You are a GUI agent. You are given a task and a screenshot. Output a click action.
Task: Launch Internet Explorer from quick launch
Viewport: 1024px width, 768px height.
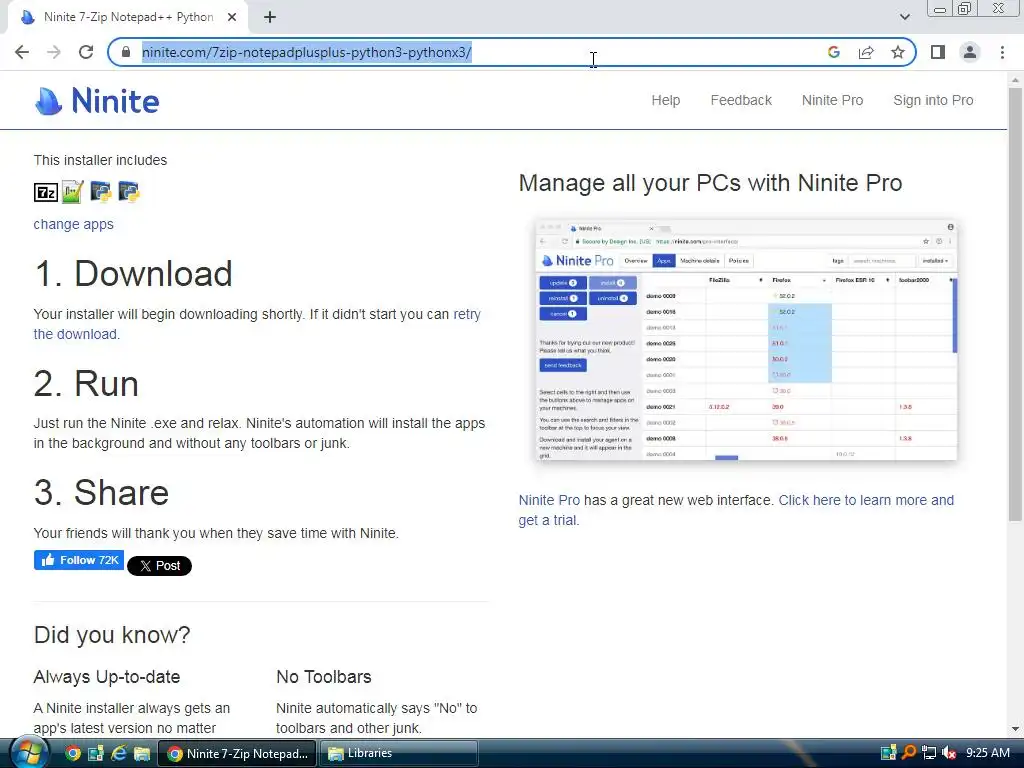click(x=119, y=754)
